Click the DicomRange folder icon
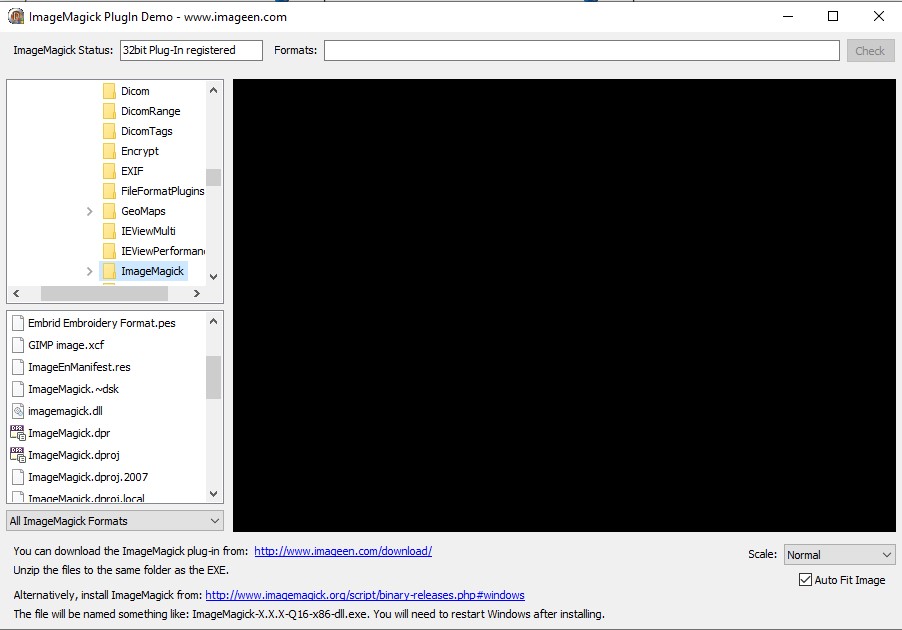Viewport: 902px width, 630px height. tap(109, 111)
